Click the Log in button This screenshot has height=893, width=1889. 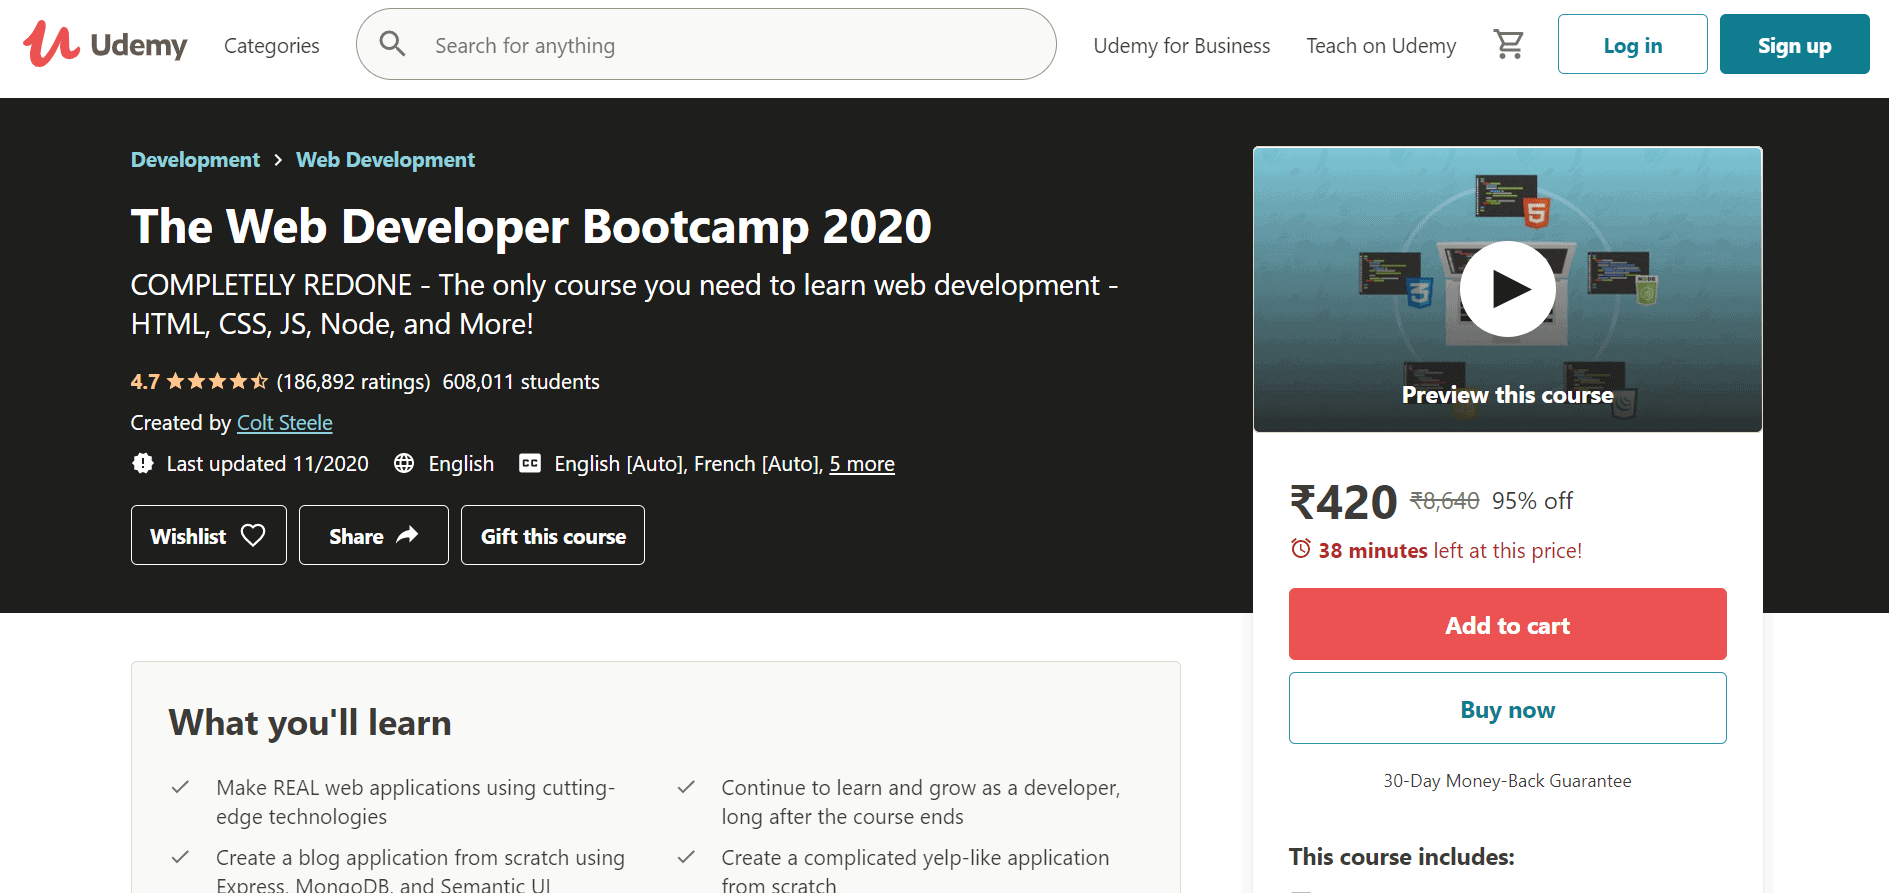click(x=1632, y=44)
